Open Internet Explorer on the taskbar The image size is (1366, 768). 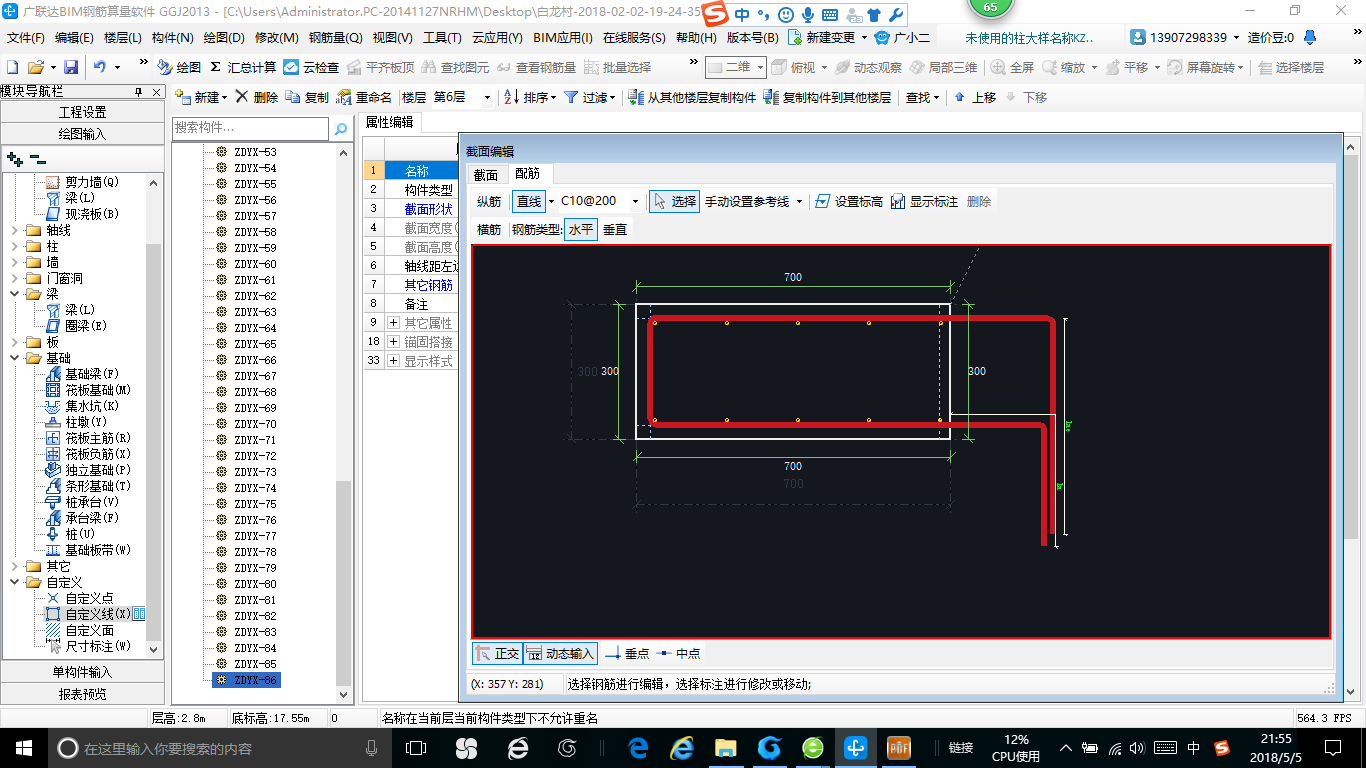click(682, 747)
